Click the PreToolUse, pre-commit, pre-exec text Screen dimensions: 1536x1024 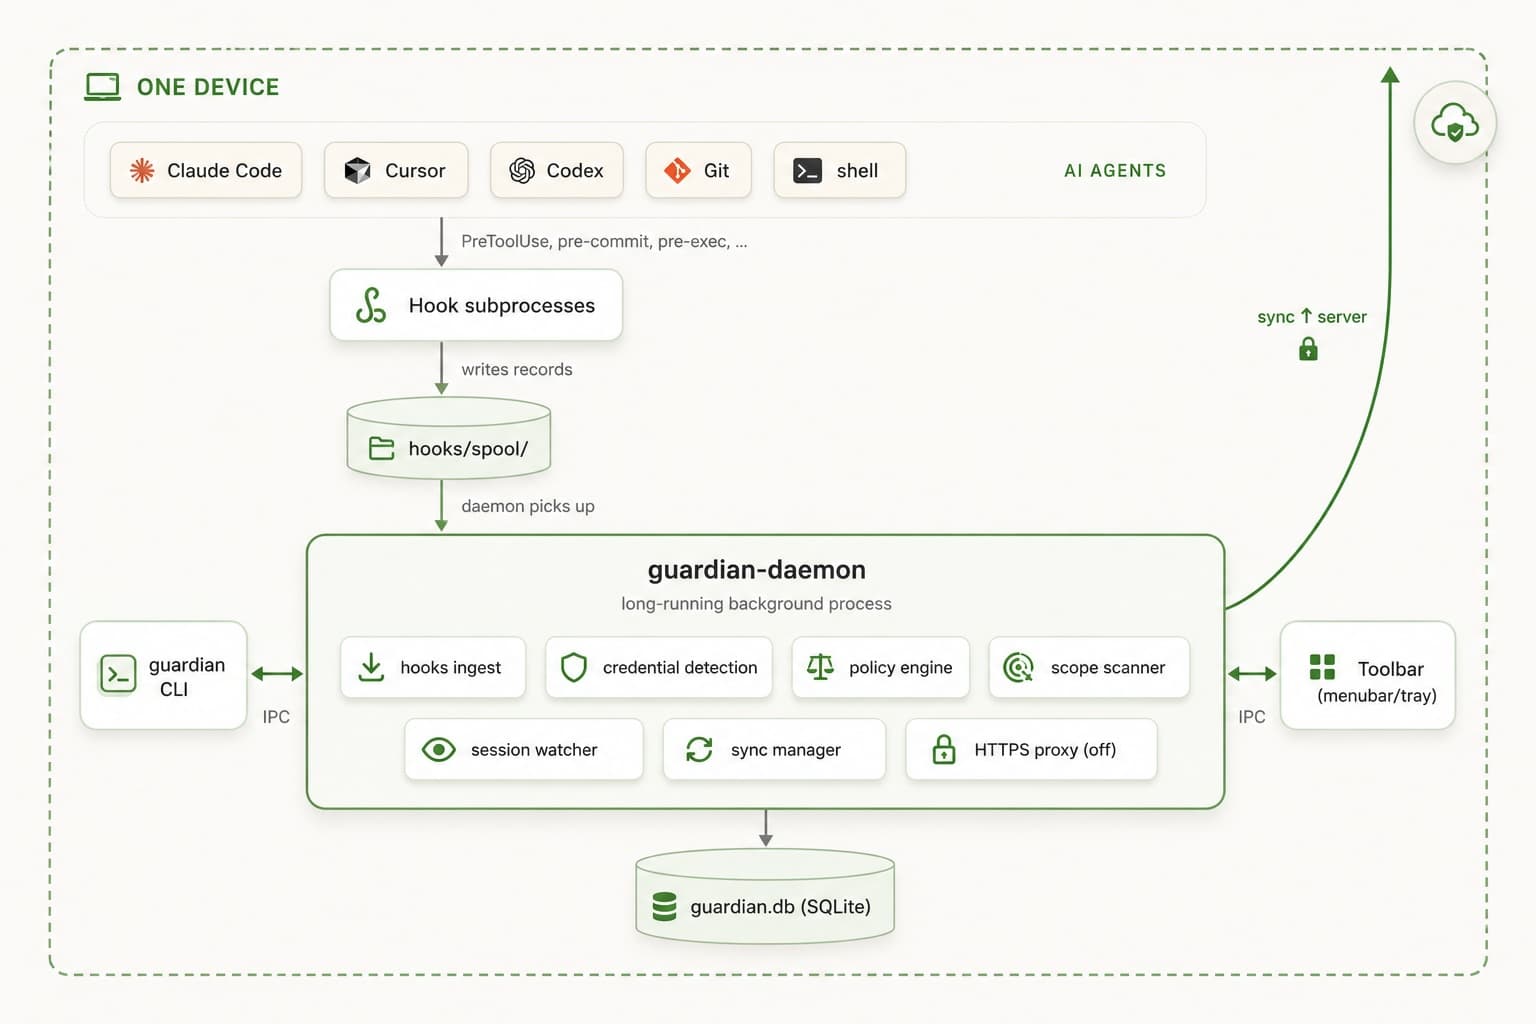[x=604, y=241]
